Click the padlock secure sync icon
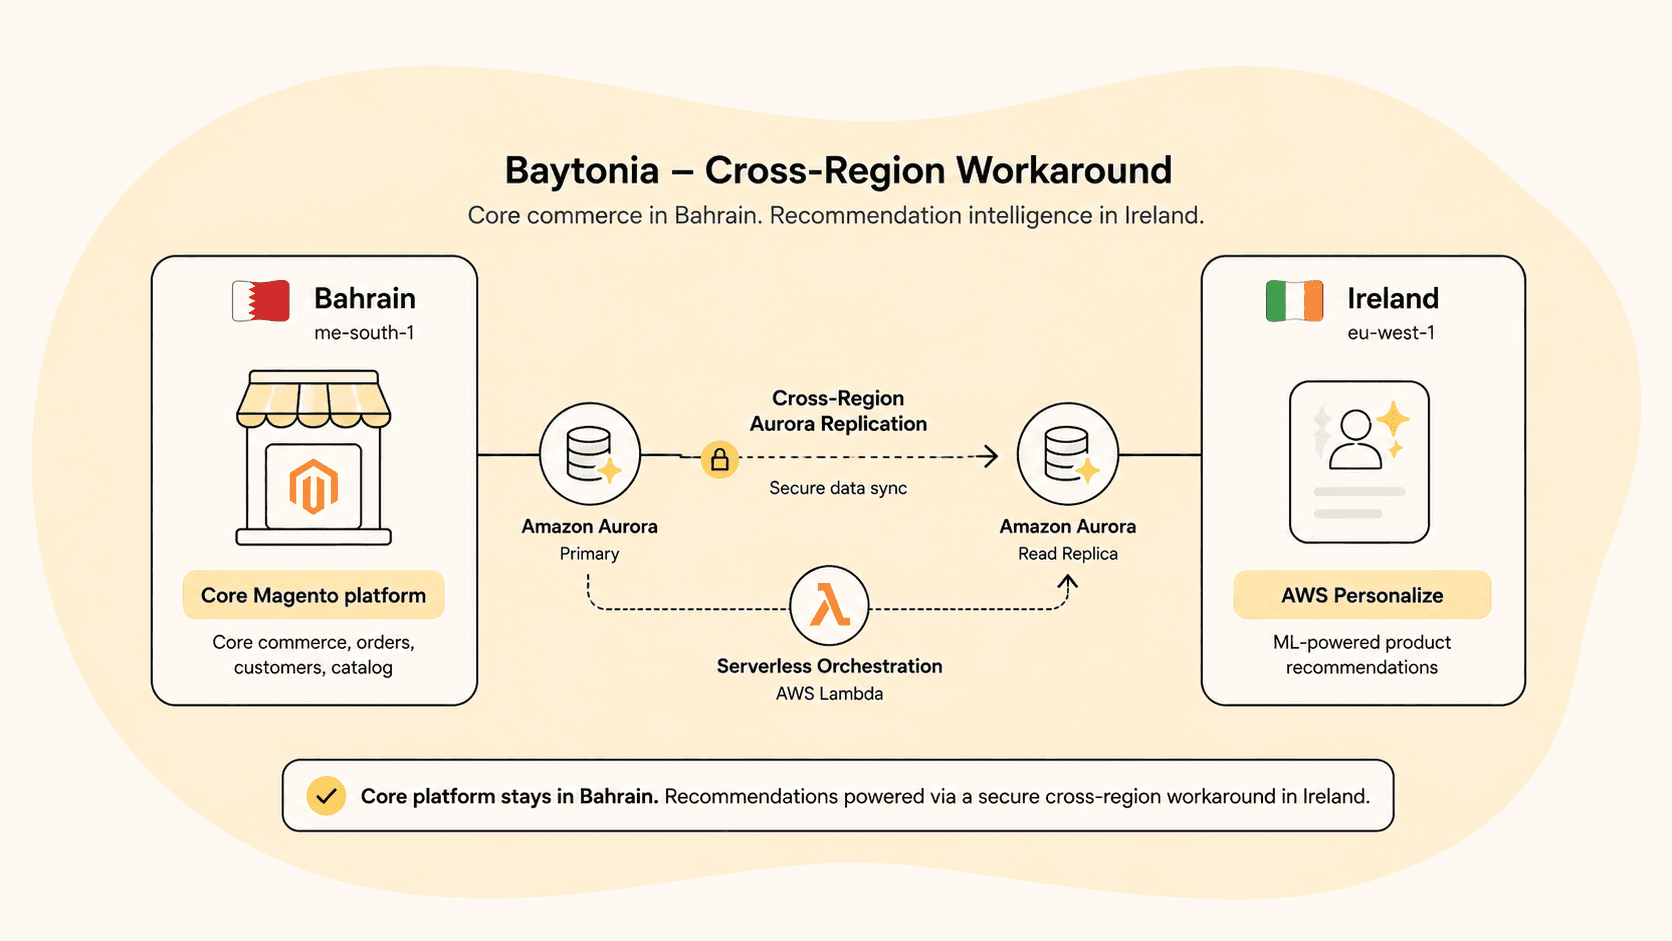This screenshot has width=1672, height=941. [719, 460]
